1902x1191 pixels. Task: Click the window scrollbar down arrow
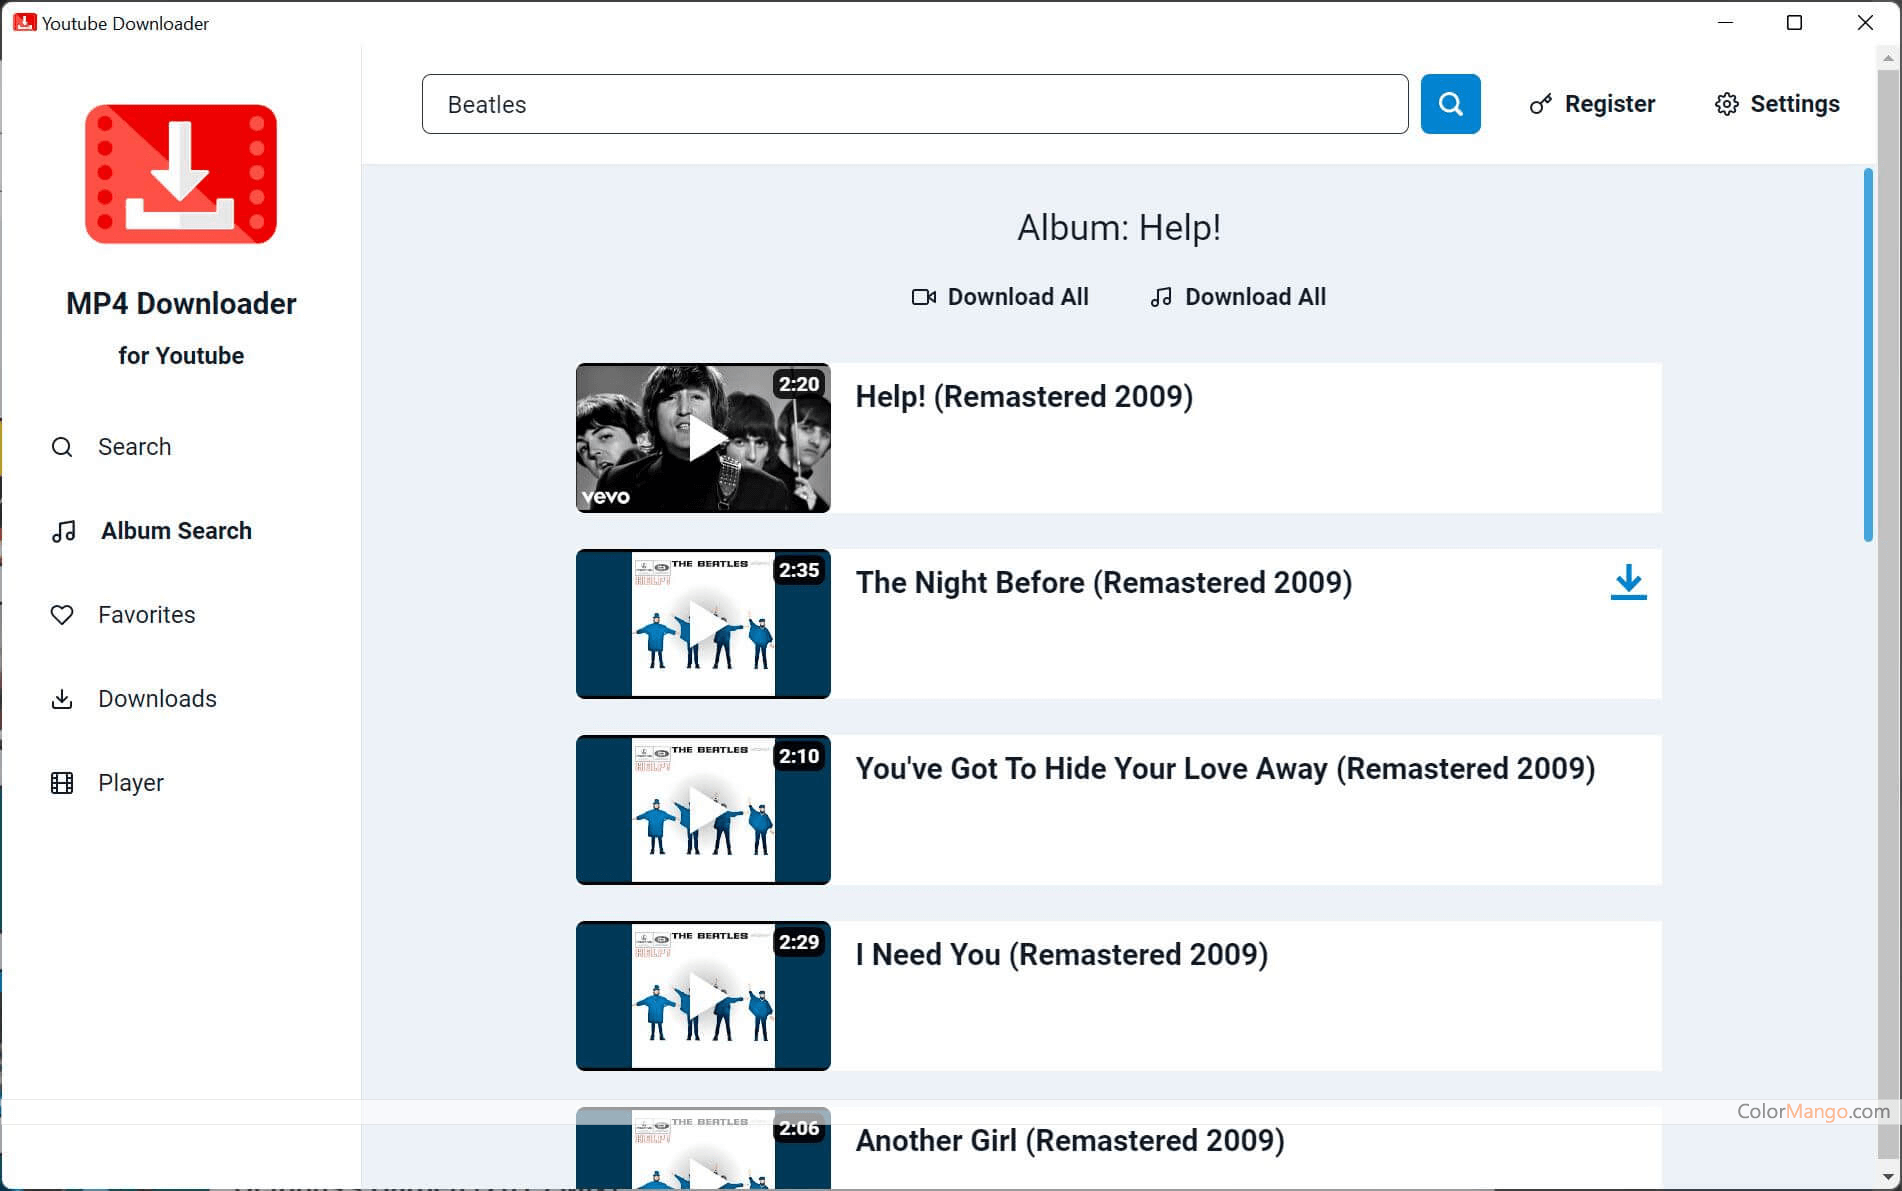pos(1888,1177)
